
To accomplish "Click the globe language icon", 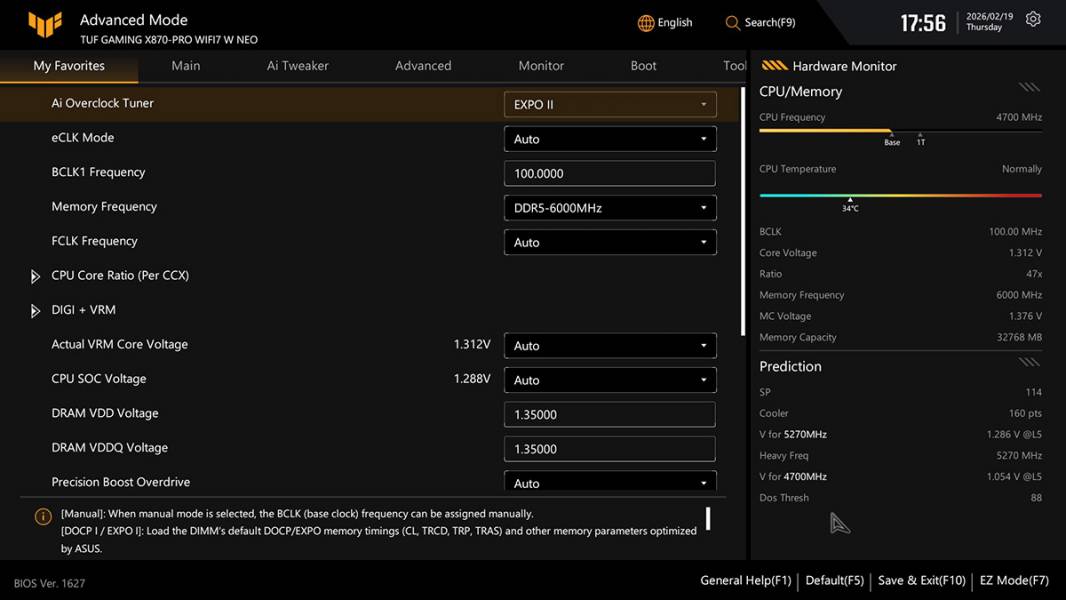I will point(646,23).
